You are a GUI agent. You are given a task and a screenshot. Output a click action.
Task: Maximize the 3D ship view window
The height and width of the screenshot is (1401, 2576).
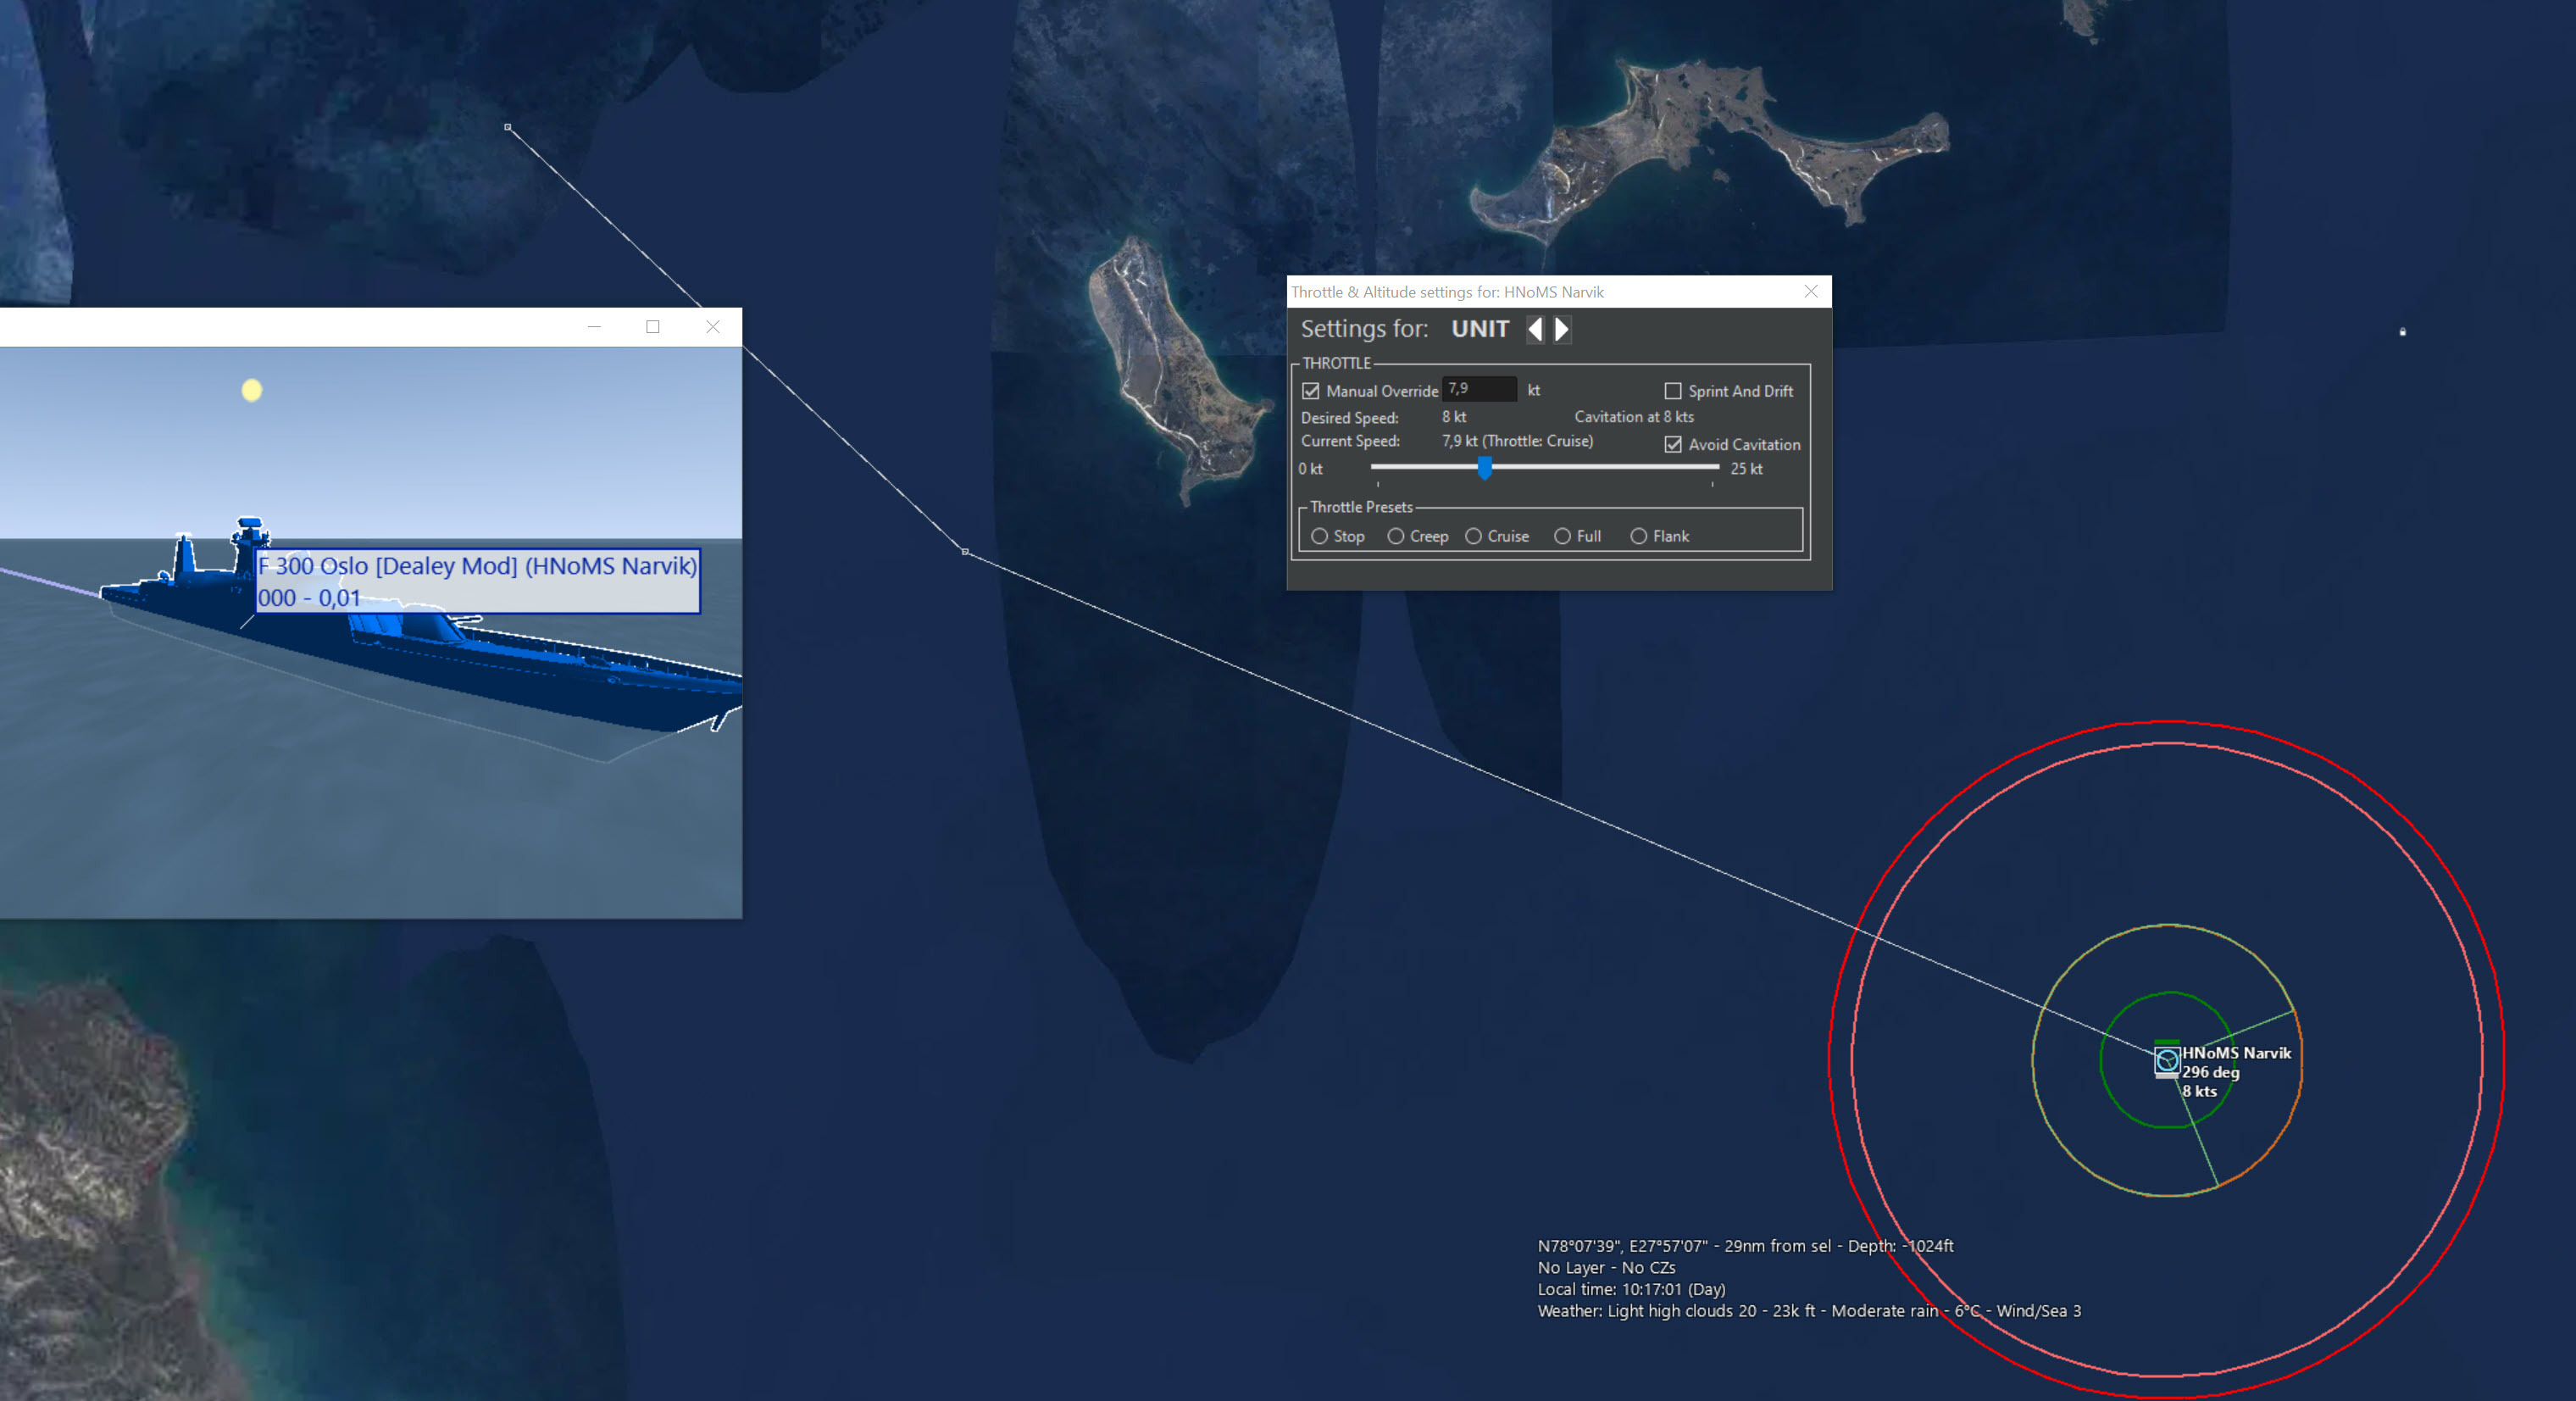tap(653, 327)
